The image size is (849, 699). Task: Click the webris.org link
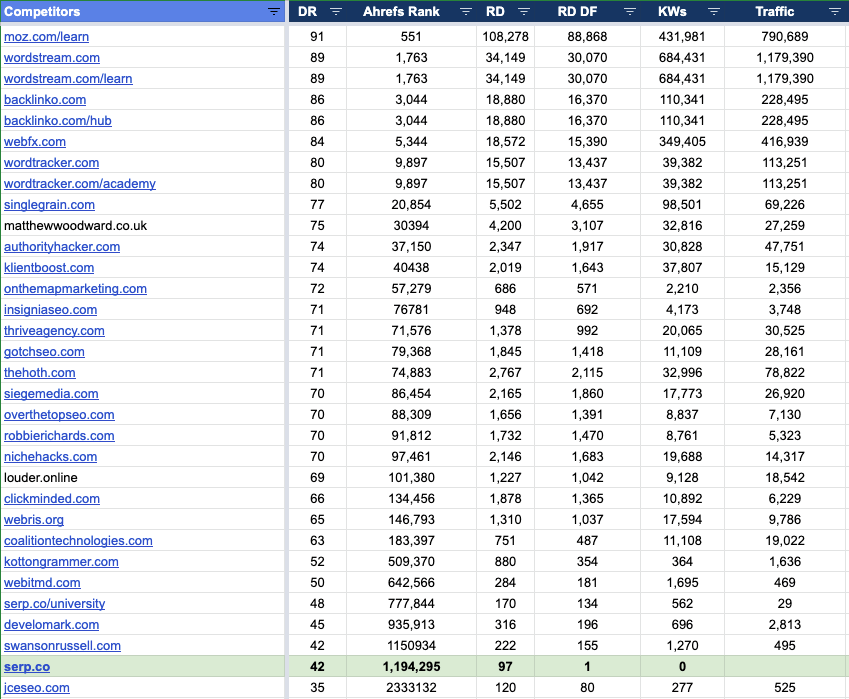(x=34, y=520)
